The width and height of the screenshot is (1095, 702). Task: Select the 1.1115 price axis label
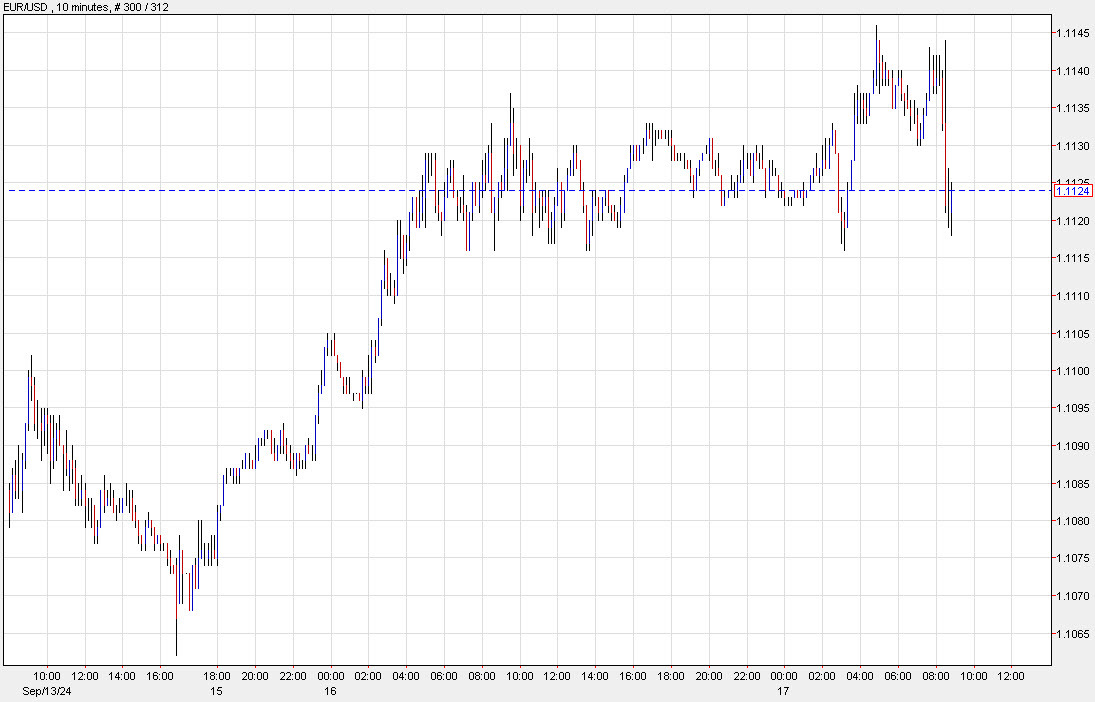(1073, 258)
